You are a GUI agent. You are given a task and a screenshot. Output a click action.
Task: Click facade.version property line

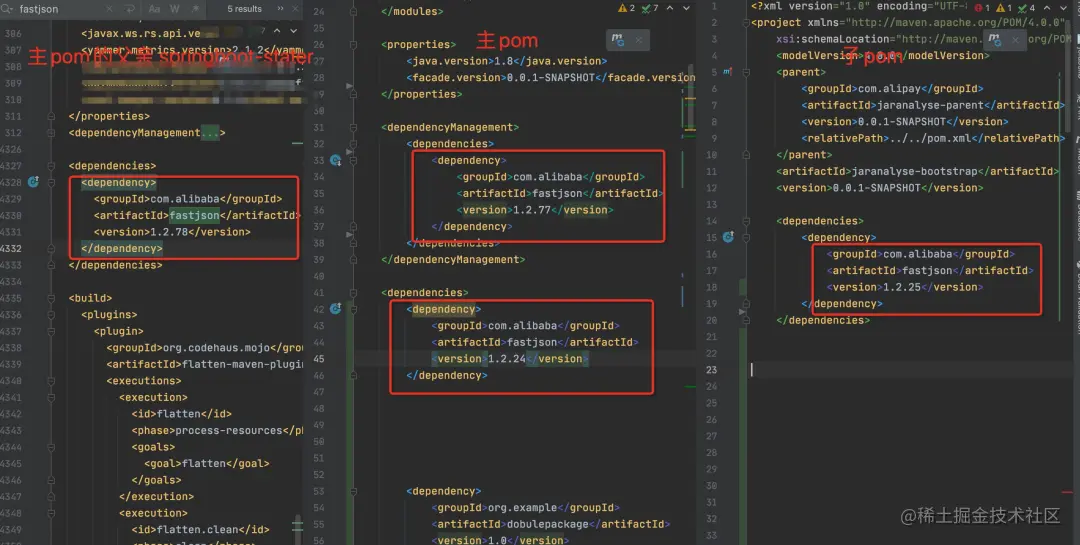(x=551, y=78)
